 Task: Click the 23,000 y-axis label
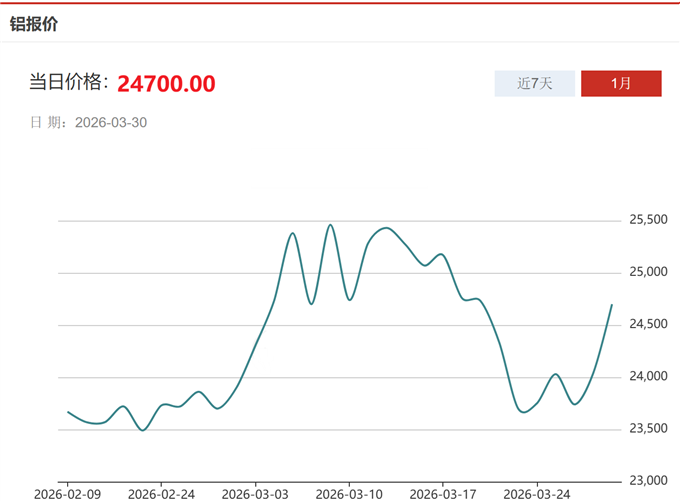pyautogui.click(x=648, y=481)
